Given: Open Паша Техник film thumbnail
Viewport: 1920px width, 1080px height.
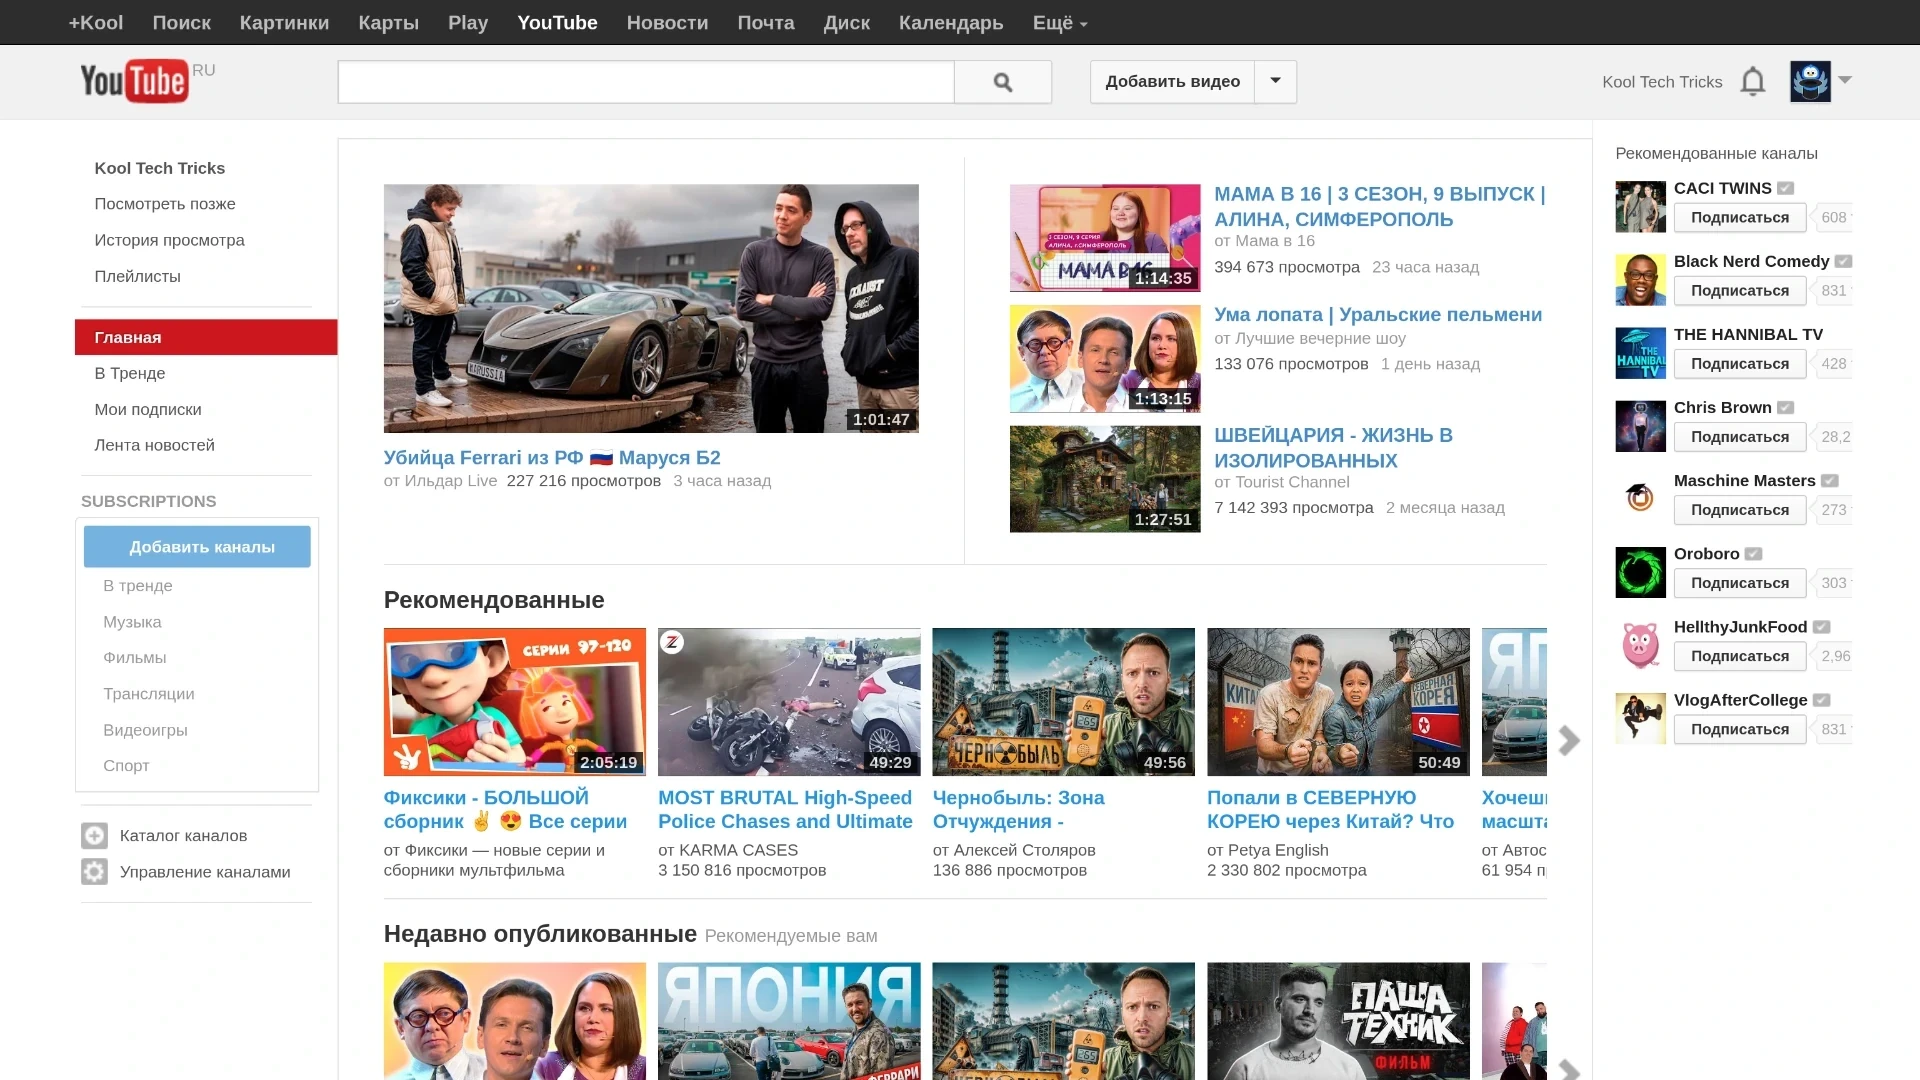Looking at the screenshot, I should tap(1338, 1021).
